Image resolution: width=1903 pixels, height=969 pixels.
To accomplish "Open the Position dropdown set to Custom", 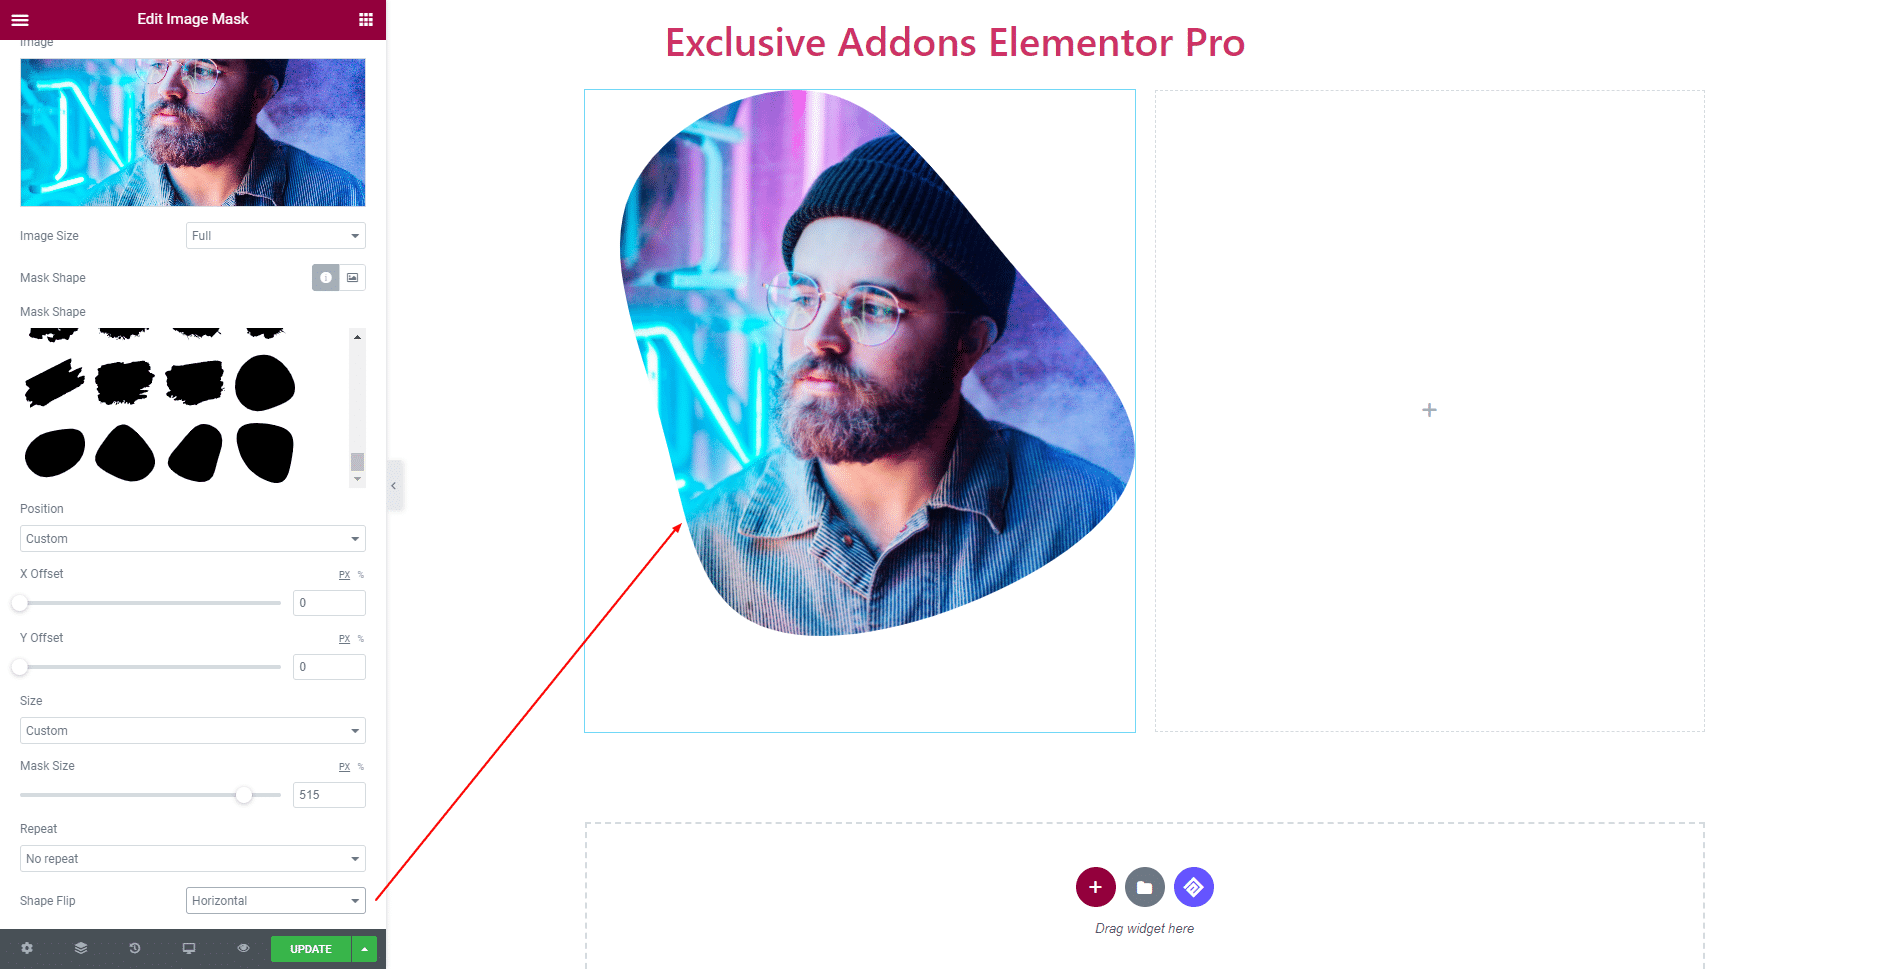I will tap(193, 539).
